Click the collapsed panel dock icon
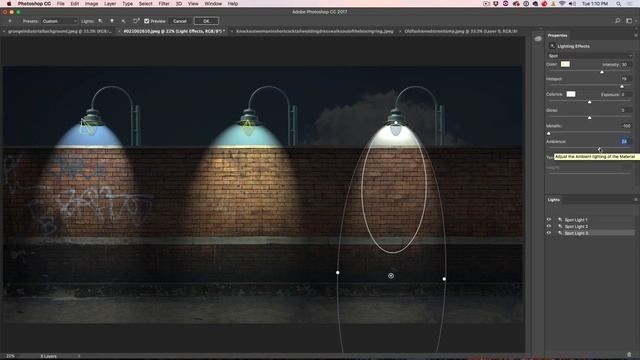The image size is (640, 360). (x=538, y=39)
